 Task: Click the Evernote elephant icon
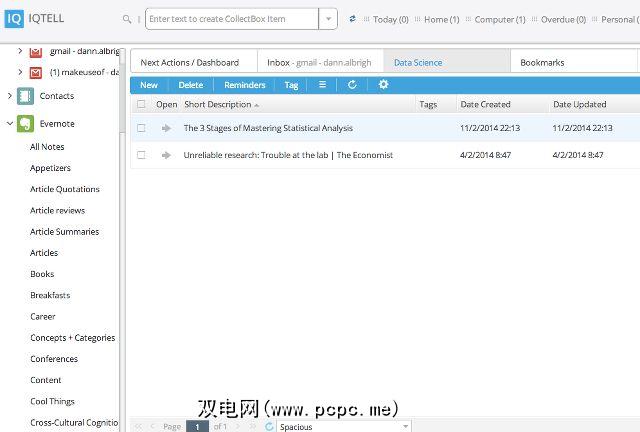[25, 124]
